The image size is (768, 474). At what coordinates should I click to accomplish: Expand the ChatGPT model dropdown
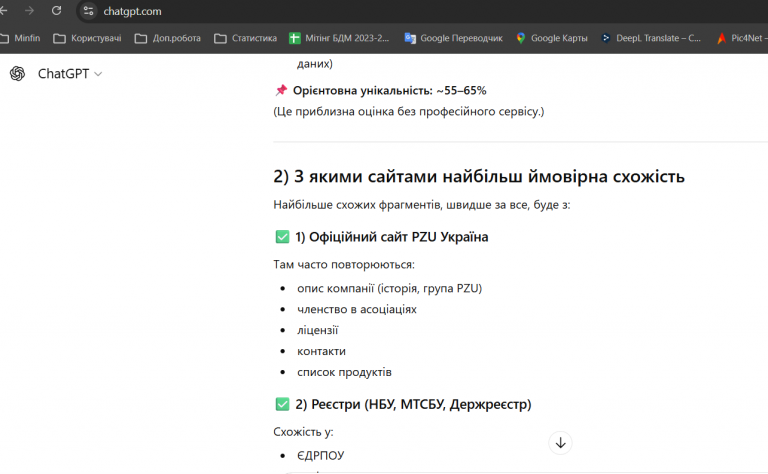[70, 73]
